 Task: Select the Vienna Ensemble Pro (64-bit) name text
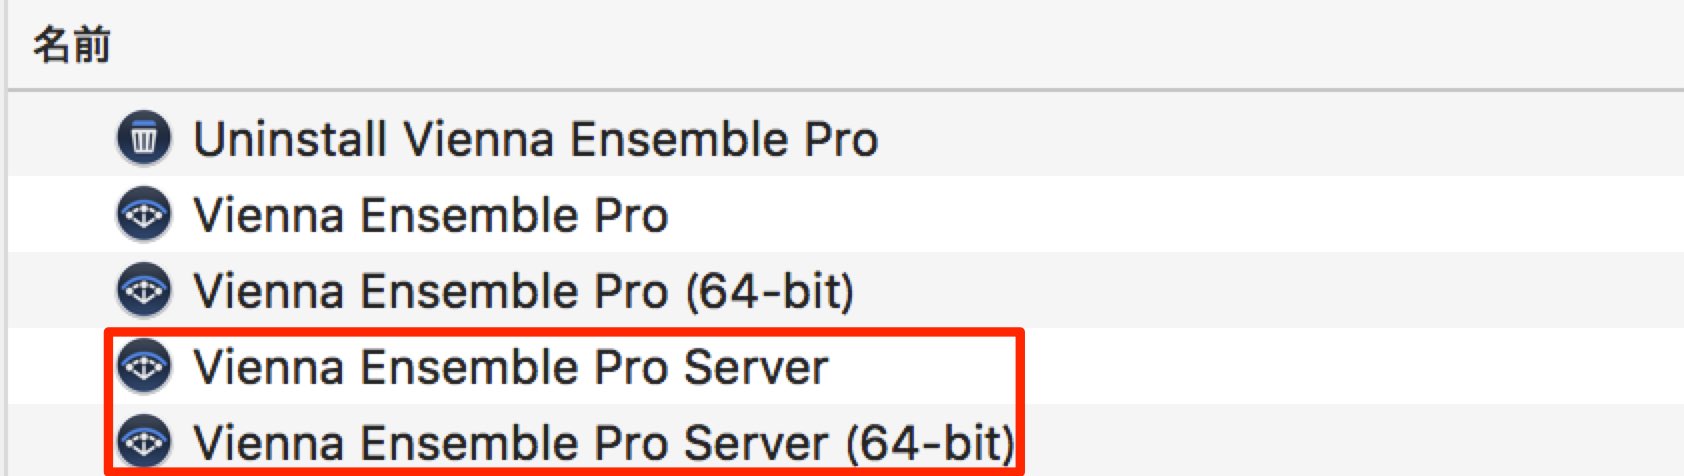pyautogui.click(x=524, y=291)
